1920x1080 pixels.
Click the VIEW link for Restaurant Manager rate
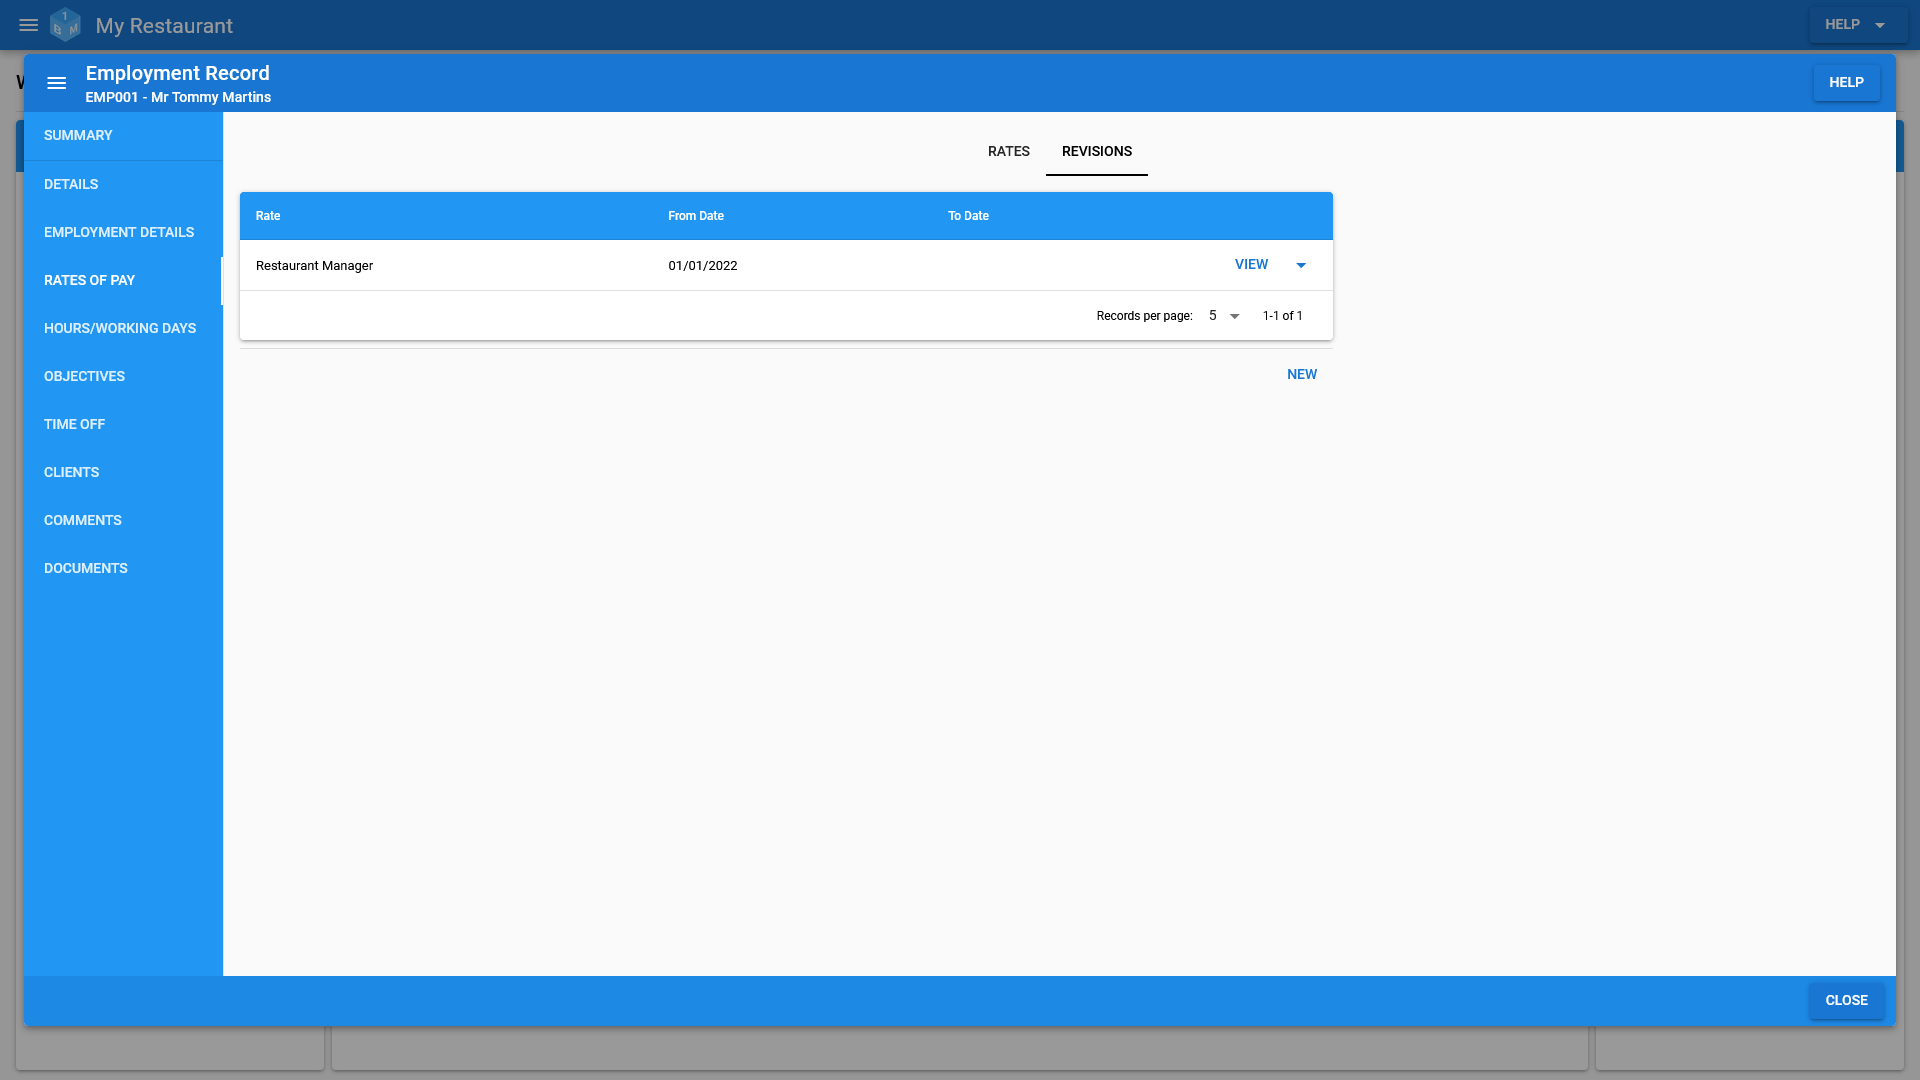(x=1251, y=264)
